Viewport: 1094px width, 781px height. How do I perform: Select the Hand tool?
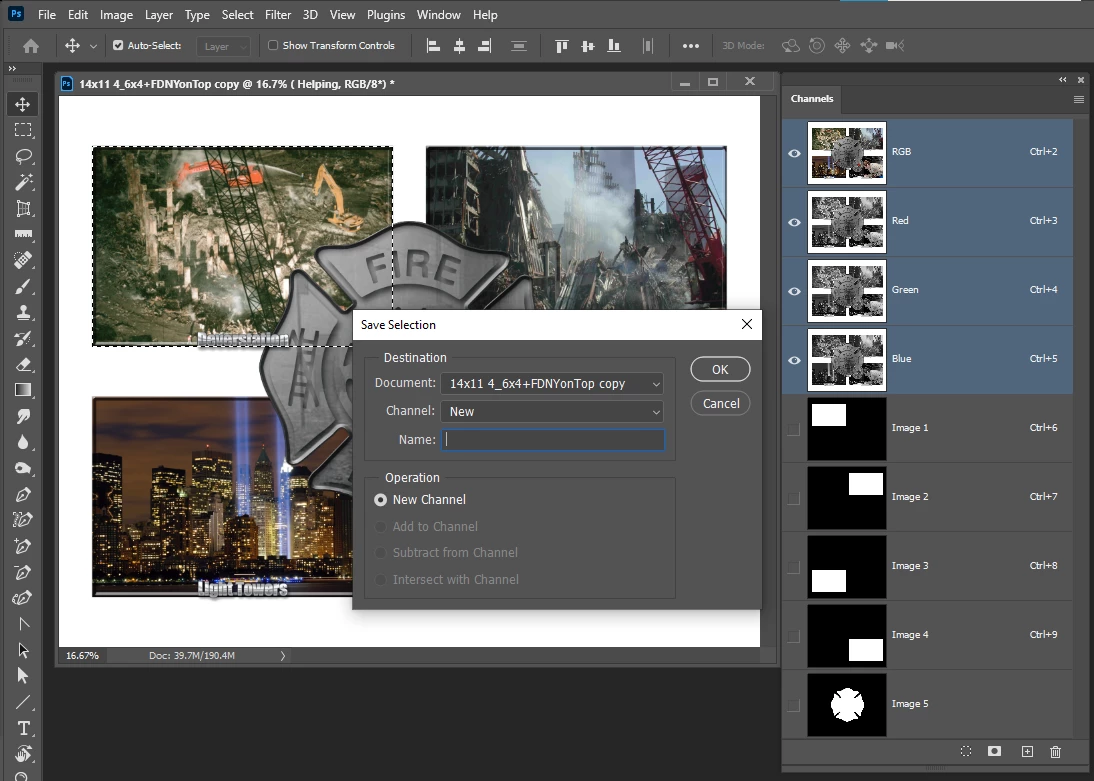click(x=22, y=754)
